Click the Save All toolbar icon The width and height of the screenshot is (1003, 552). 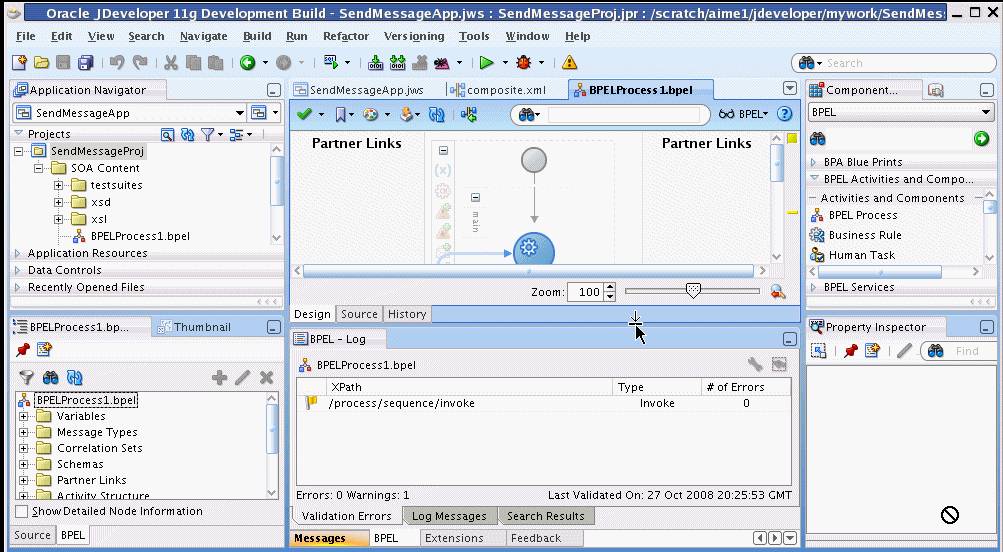85,63
